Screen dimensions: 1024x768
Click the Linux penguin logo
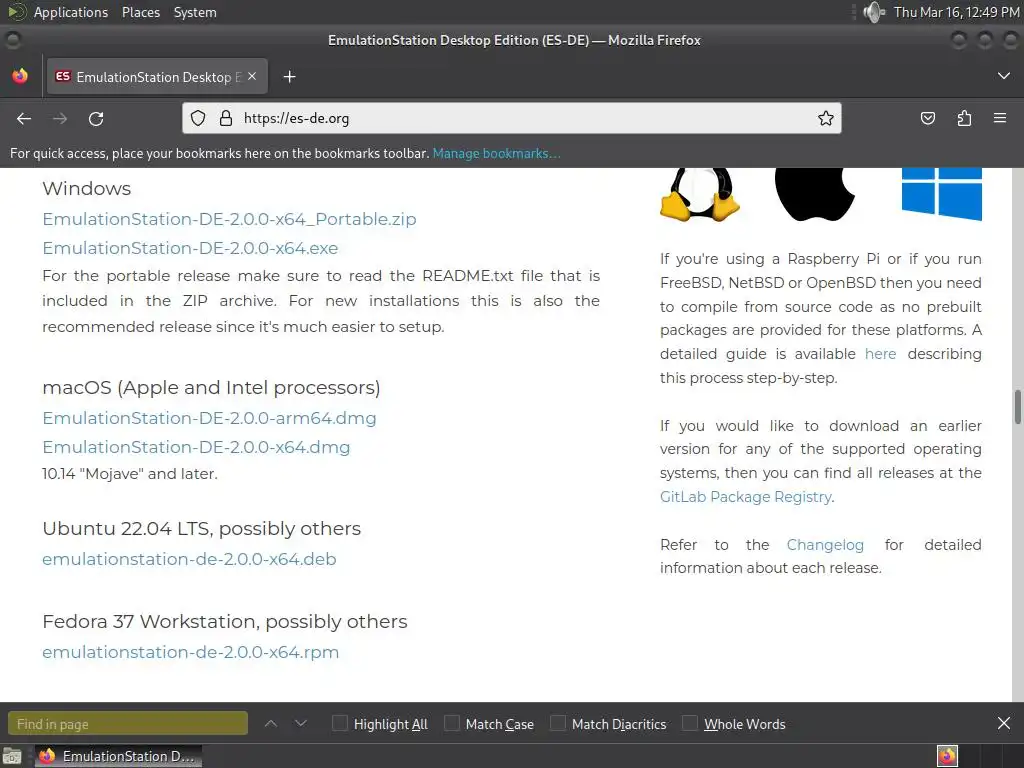(x=700, y=195)
